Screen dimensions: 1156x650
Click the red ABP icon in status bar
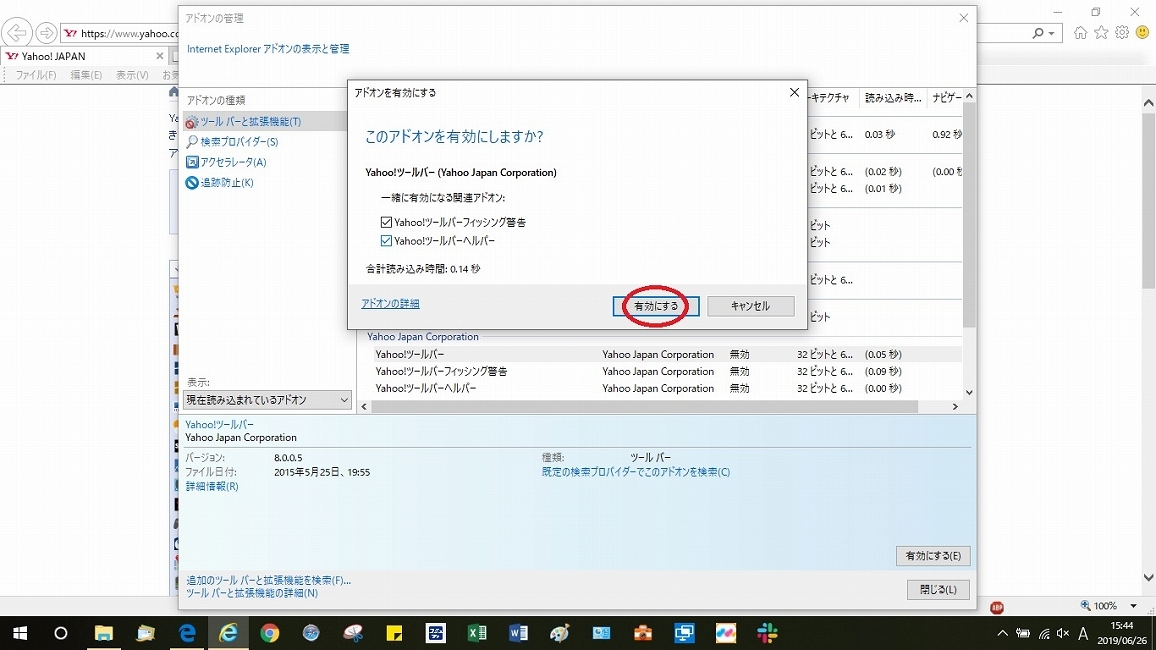(997, 607)
